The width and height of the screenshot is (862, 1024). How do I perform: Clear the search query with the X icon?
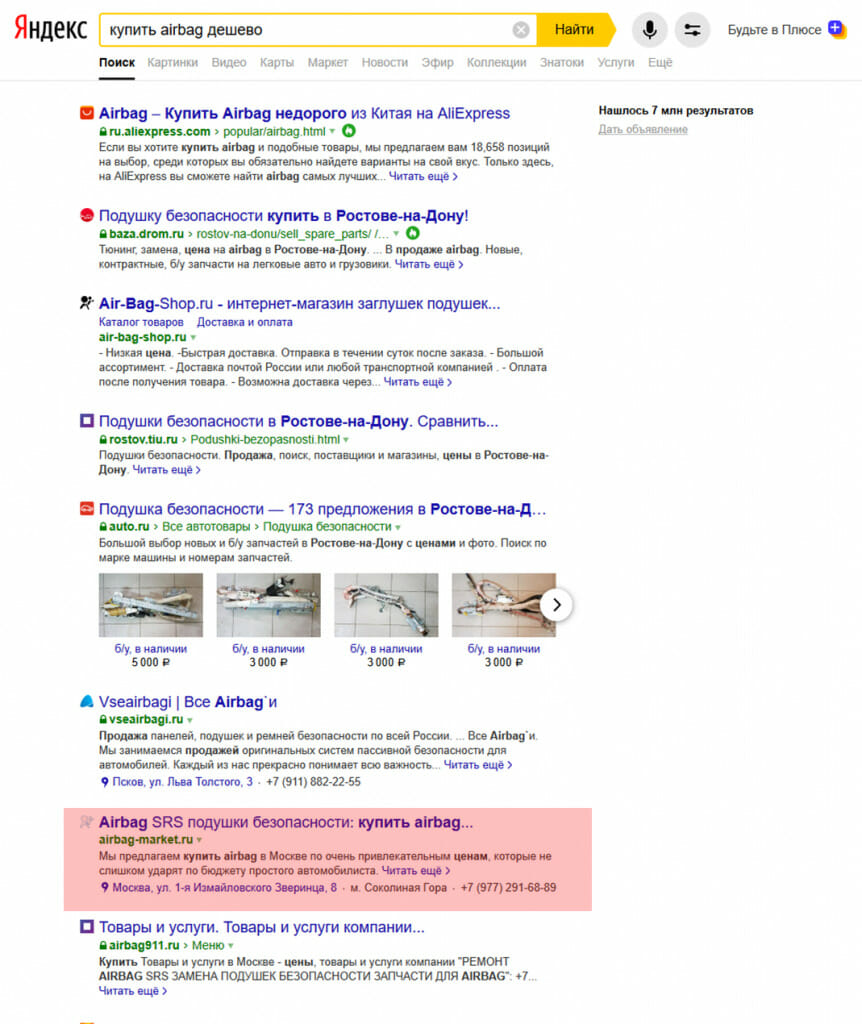(x=520, y=30)
